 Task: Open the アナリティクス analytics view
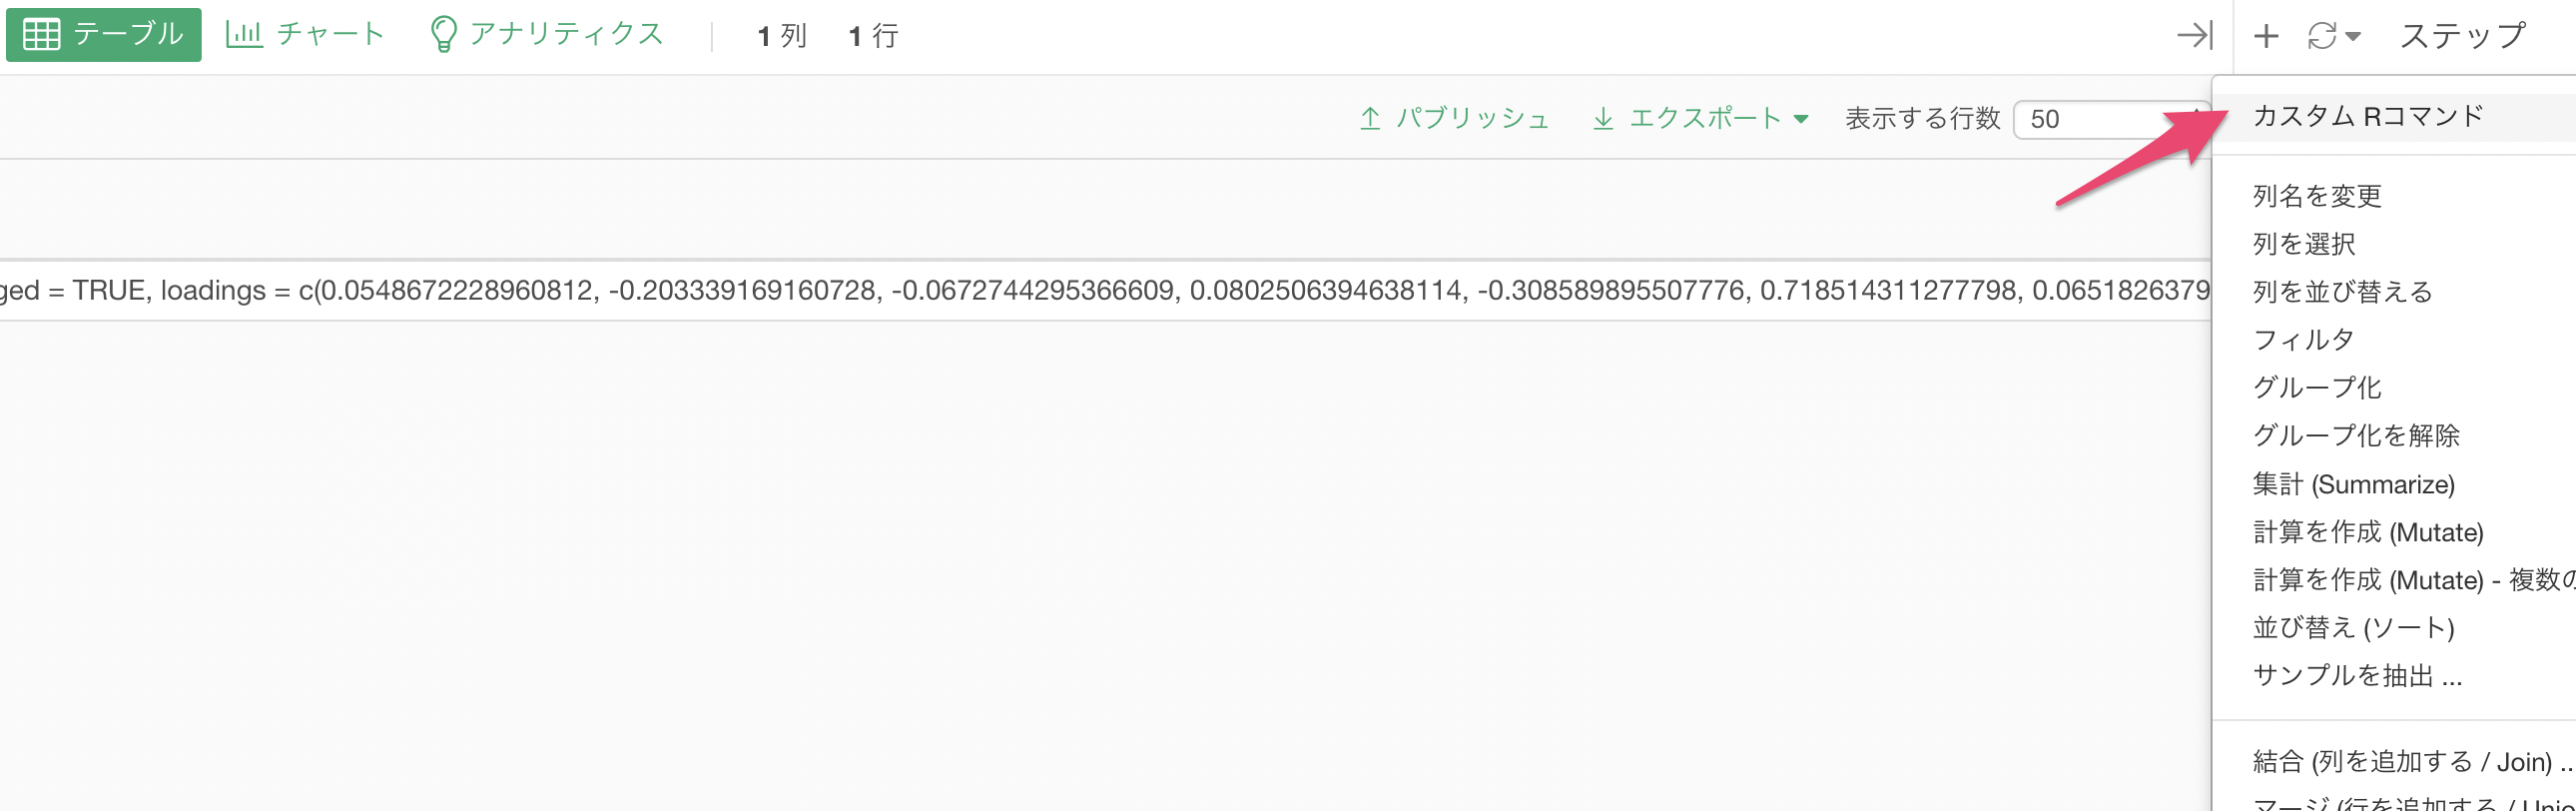tap(546, 35)
